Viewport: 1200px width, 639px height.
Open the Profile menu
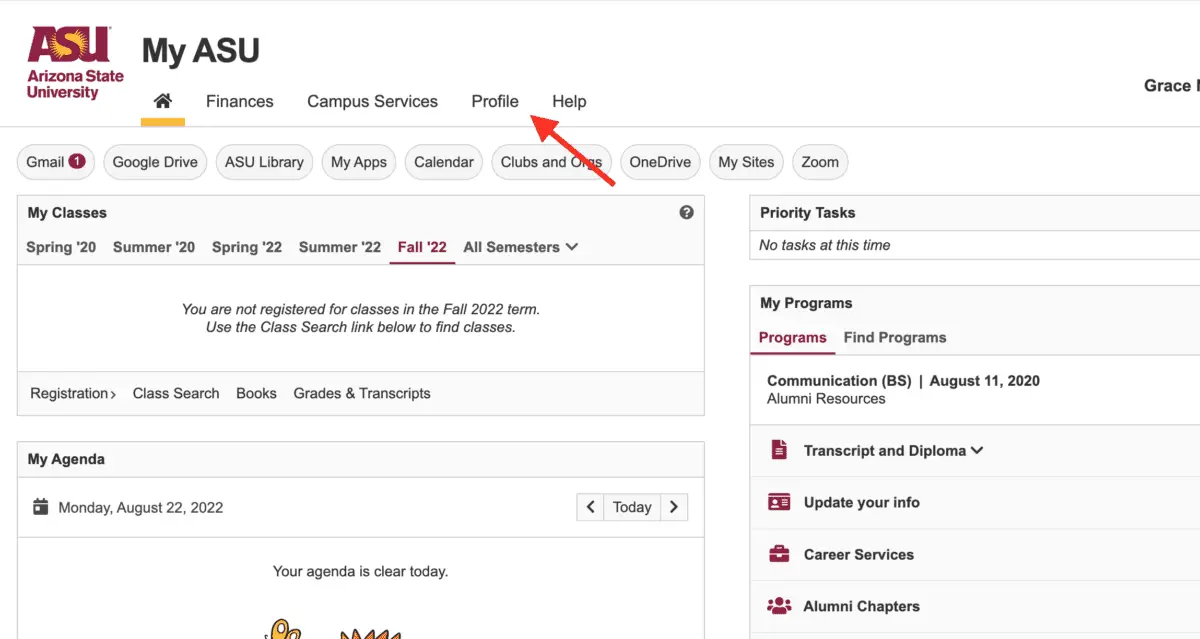click(x=494, y=101)
